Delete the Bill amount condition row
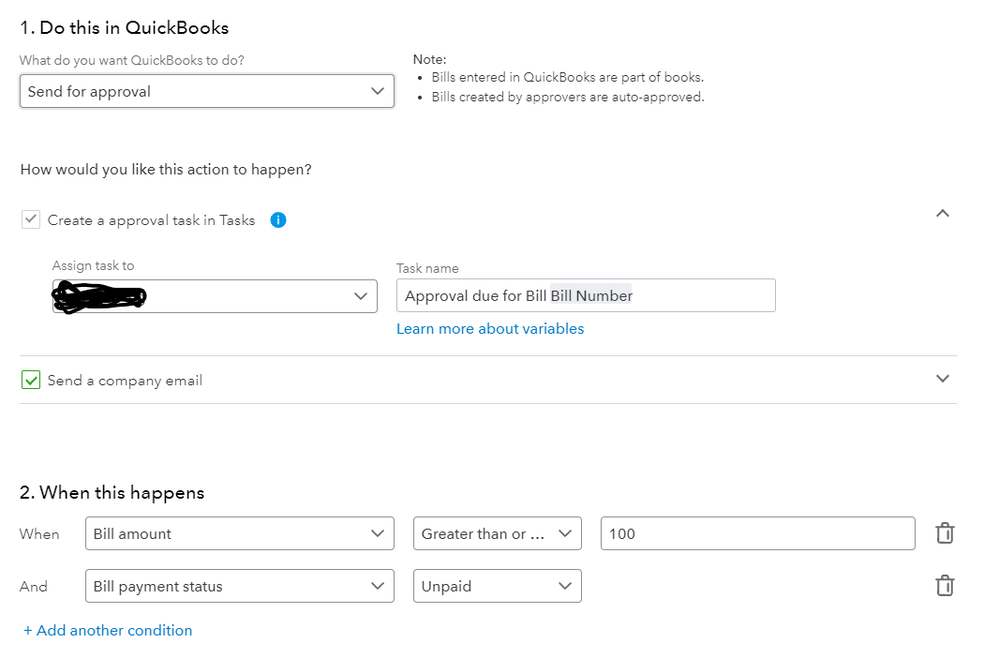Image resolution: width=999 pixels, height=645 pixels. 944,534
